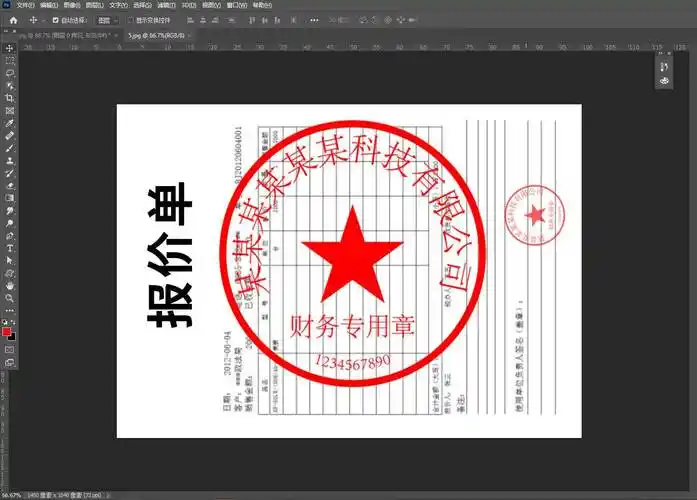Open the 编辑(E) menu
This screenshot has height=500, width=697.
49,5
